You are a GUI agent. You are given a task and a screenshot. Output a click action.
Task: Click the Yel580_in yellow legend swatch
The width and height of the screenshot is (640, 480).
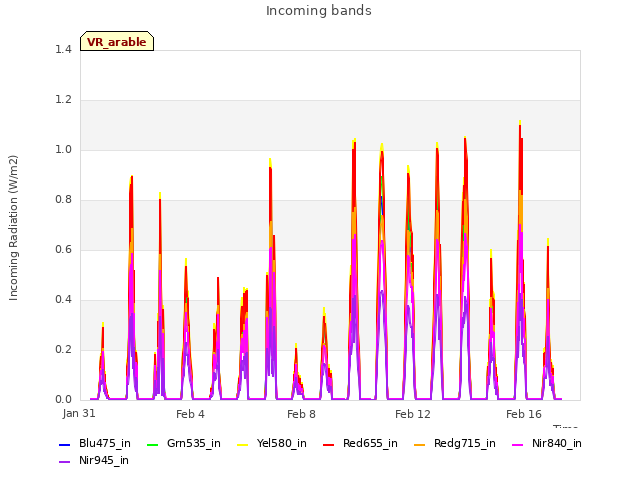(x=242, y=444)
